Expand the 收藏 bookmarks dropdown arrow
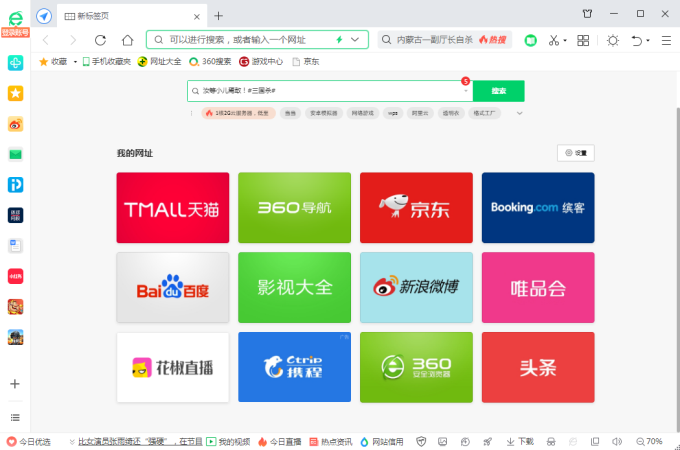The width and height of the screenshot is (680, 450). (75, 62)
